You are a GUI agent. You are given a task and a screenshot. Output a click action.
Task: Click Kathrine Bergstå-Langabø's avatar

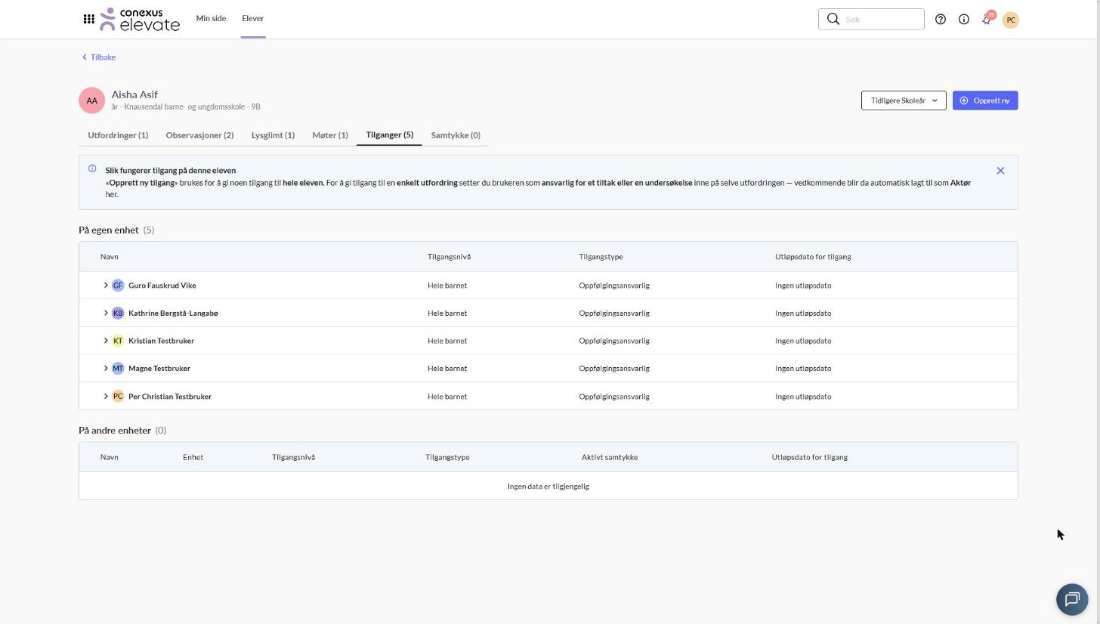pos(118,313)
